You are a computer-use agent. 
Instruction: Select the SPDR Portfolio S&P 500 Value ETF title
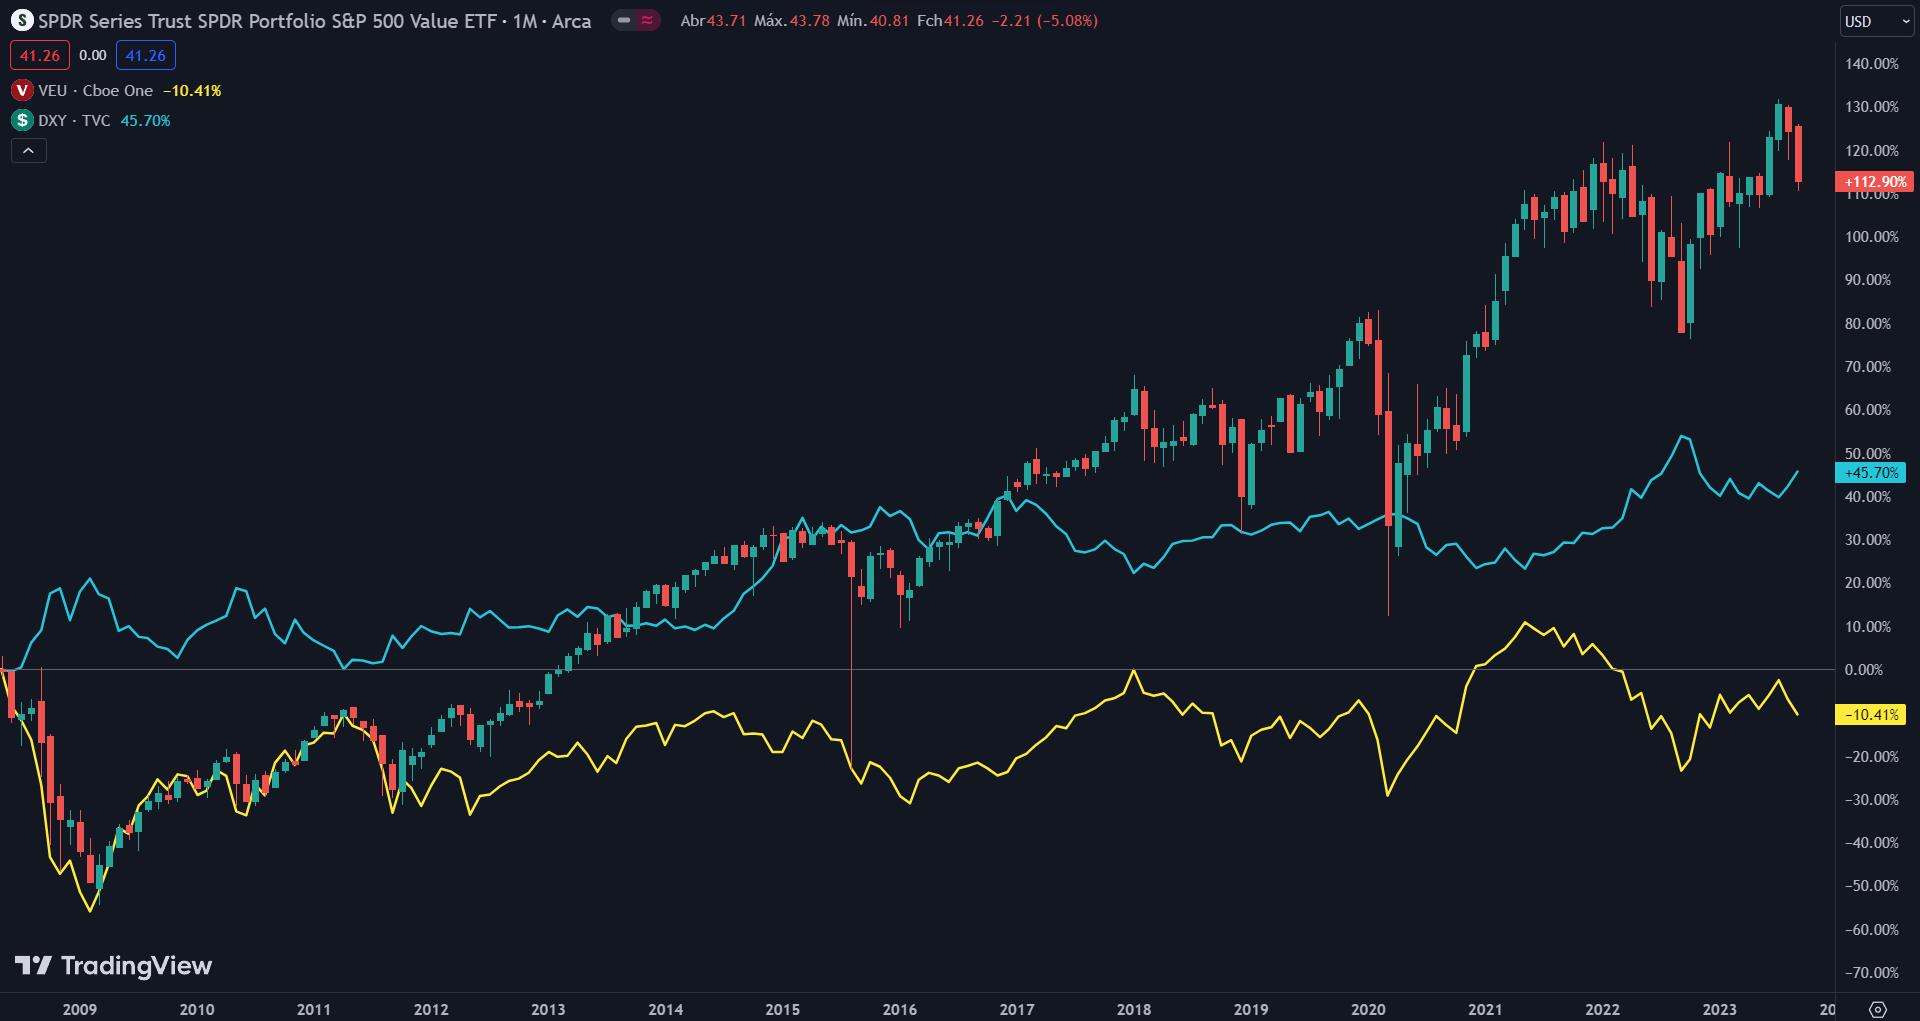point(314,20)
